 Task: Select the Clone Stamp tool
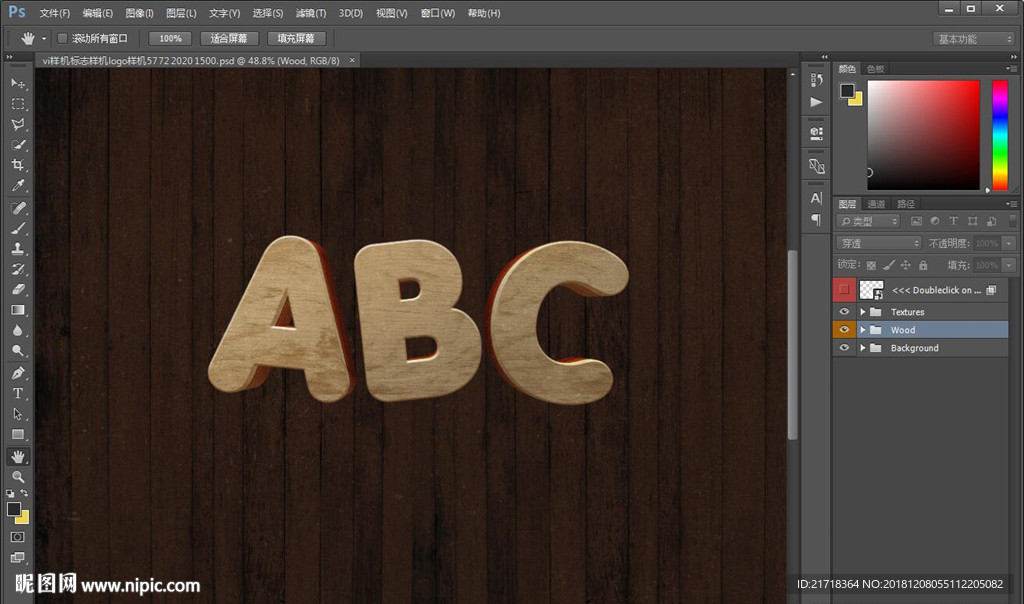(18, 248)
